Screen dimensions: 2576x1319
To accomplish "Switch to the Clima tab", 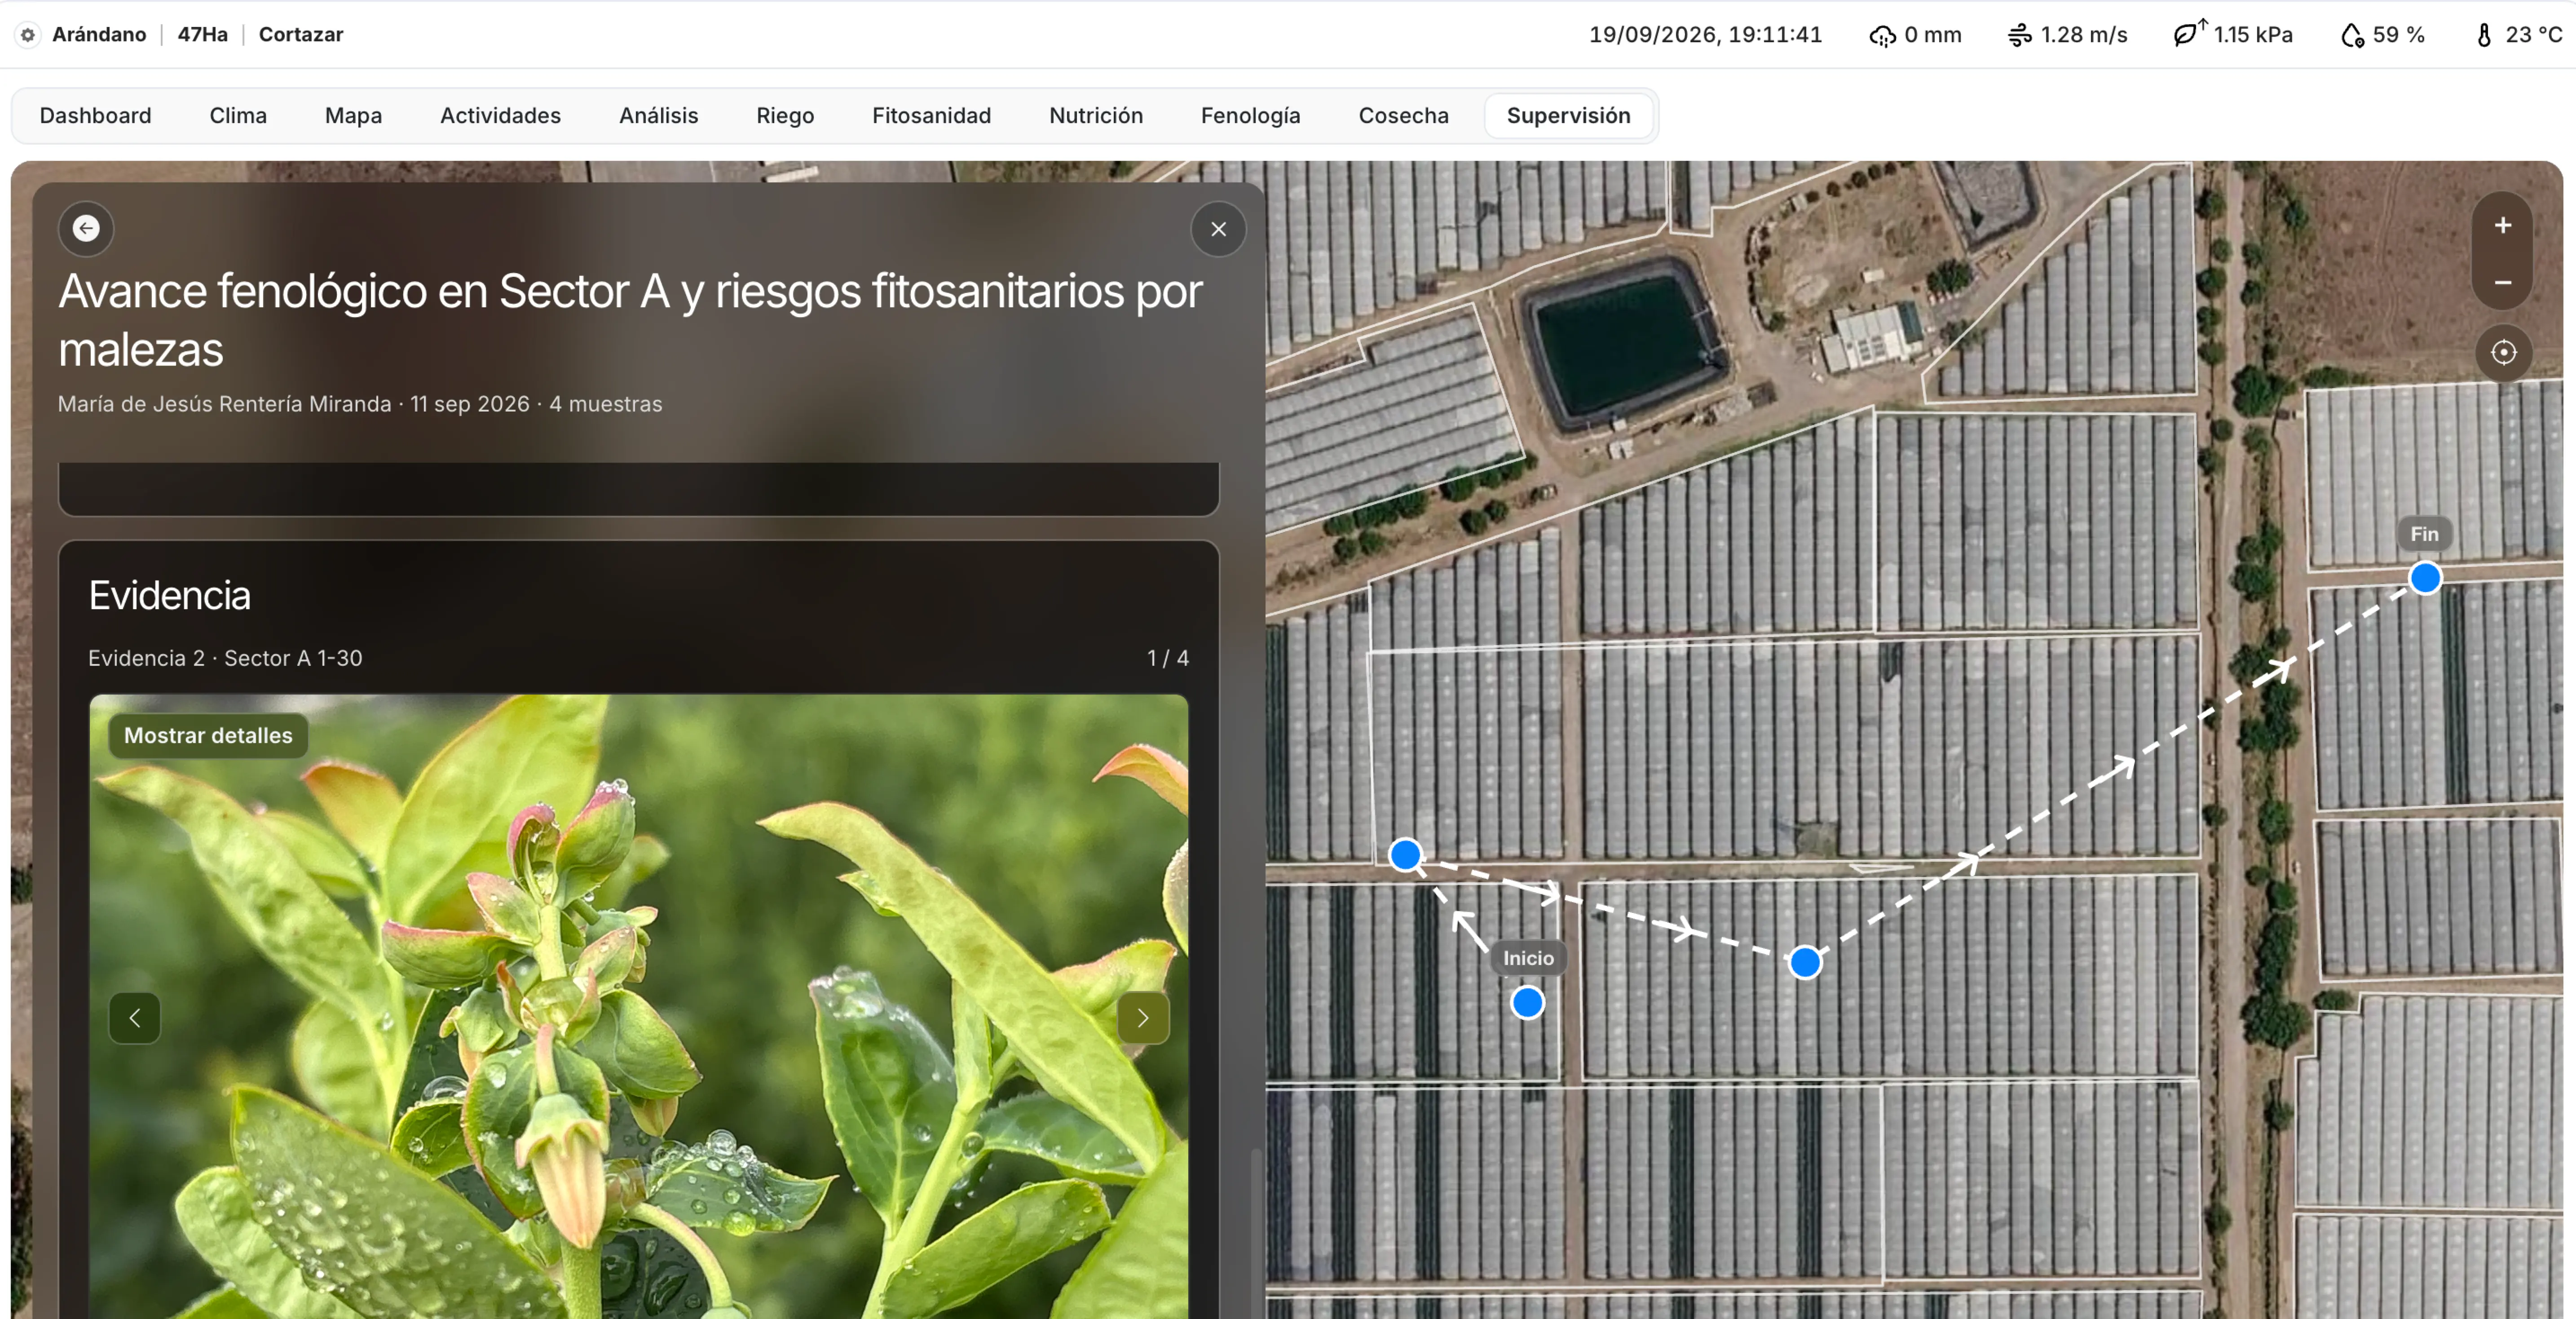I will point(238,116).
